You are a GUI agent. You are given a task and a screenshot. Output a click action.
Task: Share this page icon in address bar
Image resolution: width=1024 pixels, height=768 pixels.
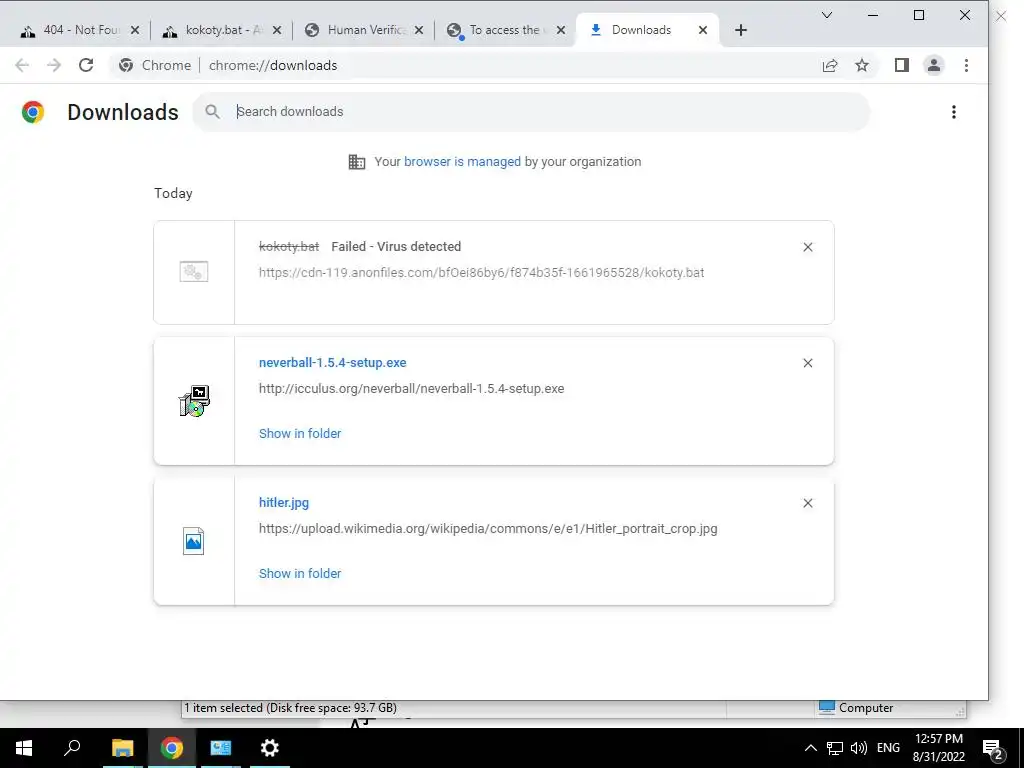coord(830,65)
